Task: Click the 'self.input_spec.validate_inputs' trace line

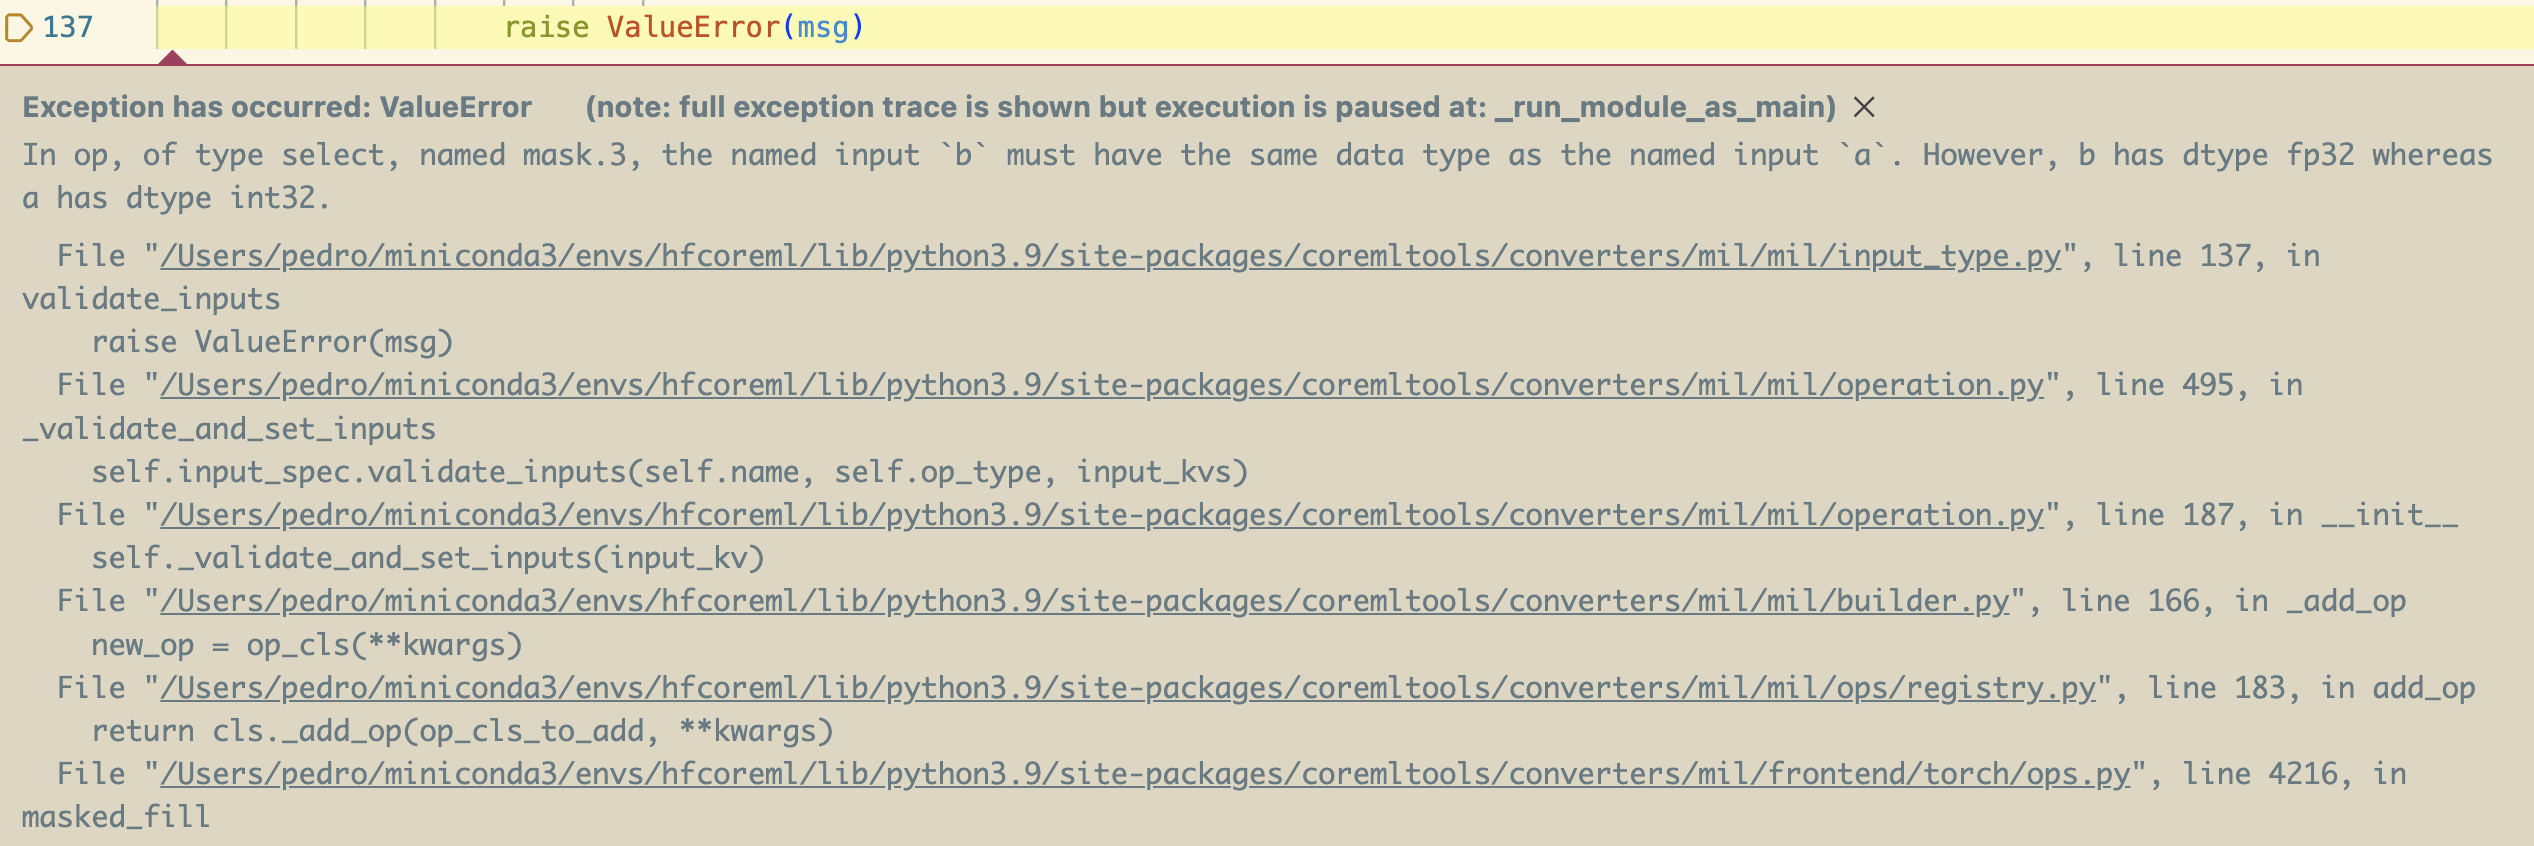Action: pyautogui.click(x=670, y=472)
